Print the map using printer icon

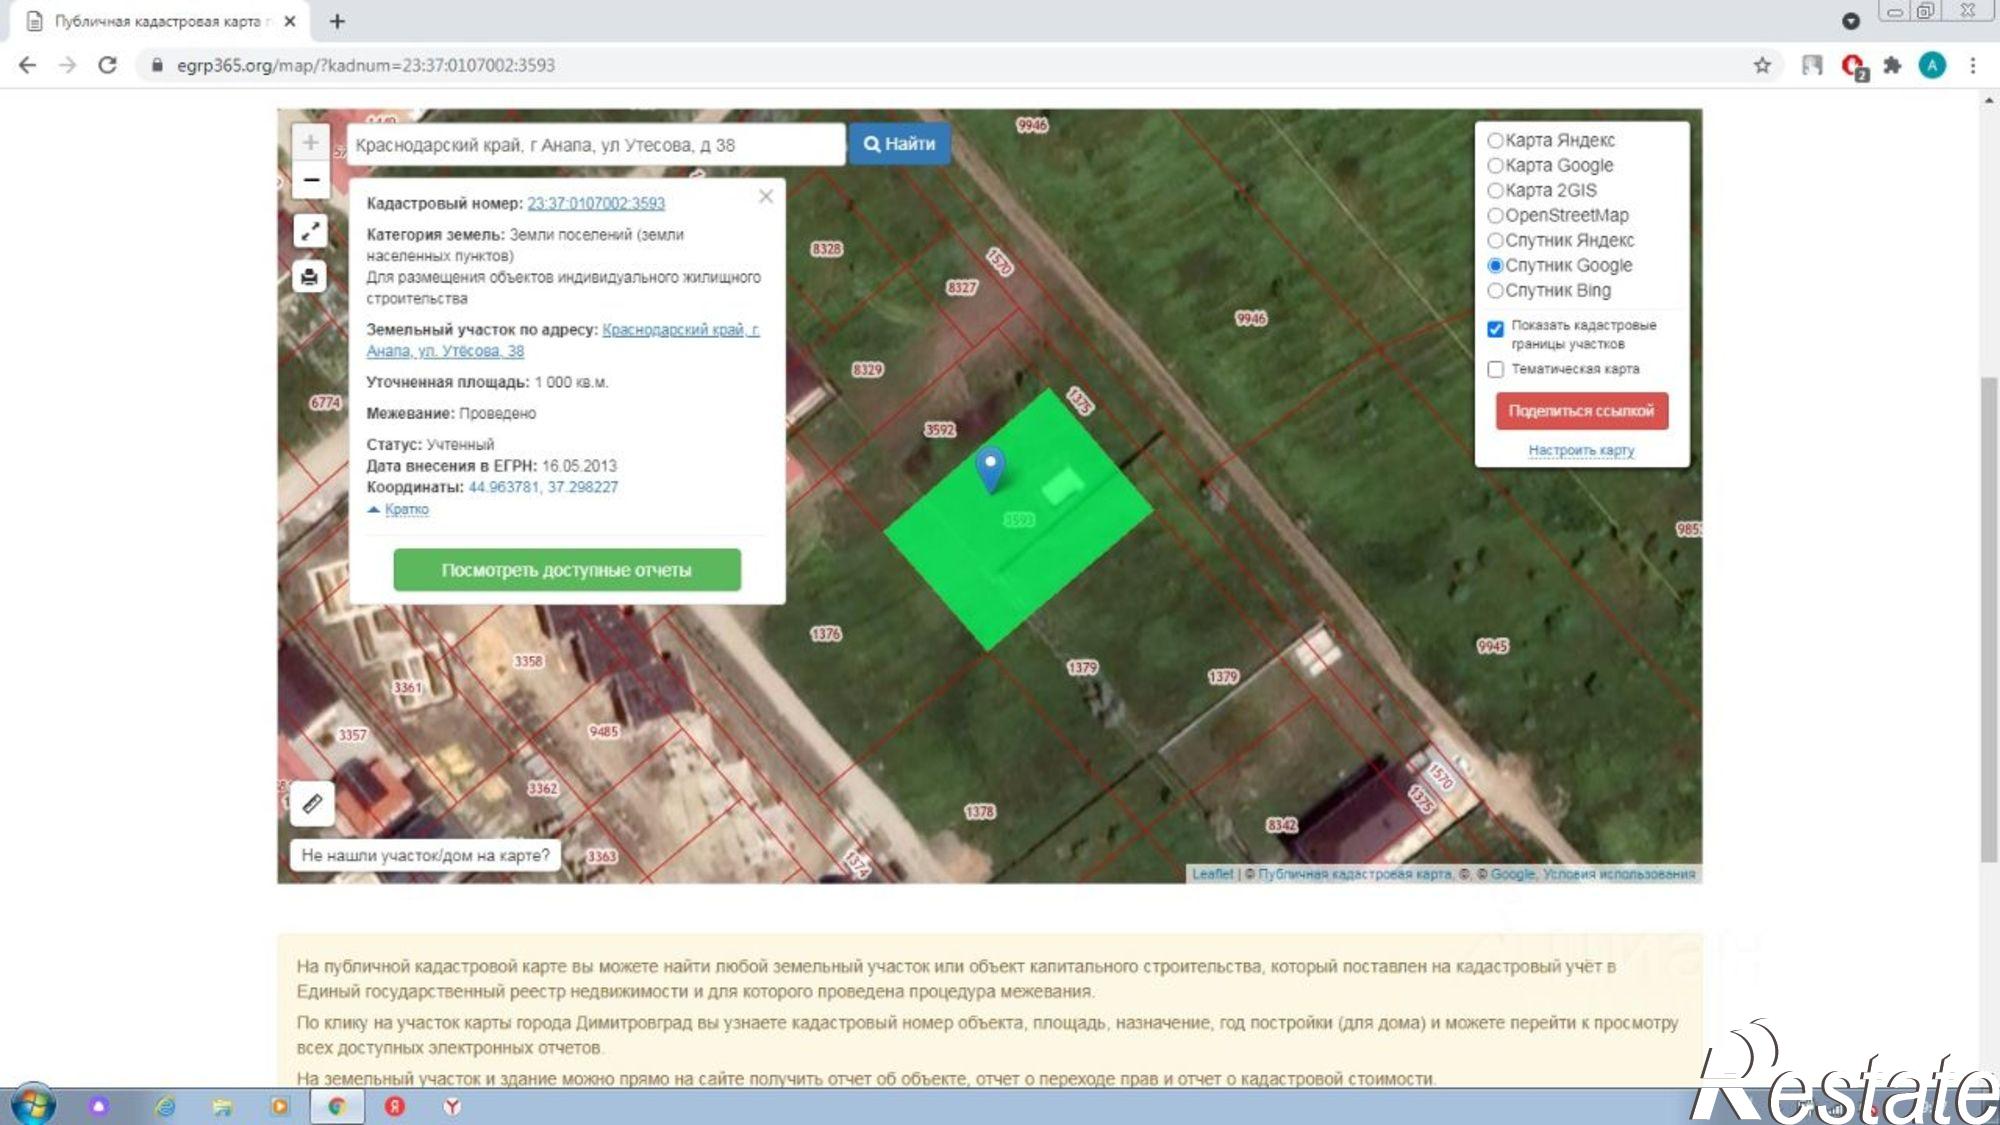coord(310,277)
